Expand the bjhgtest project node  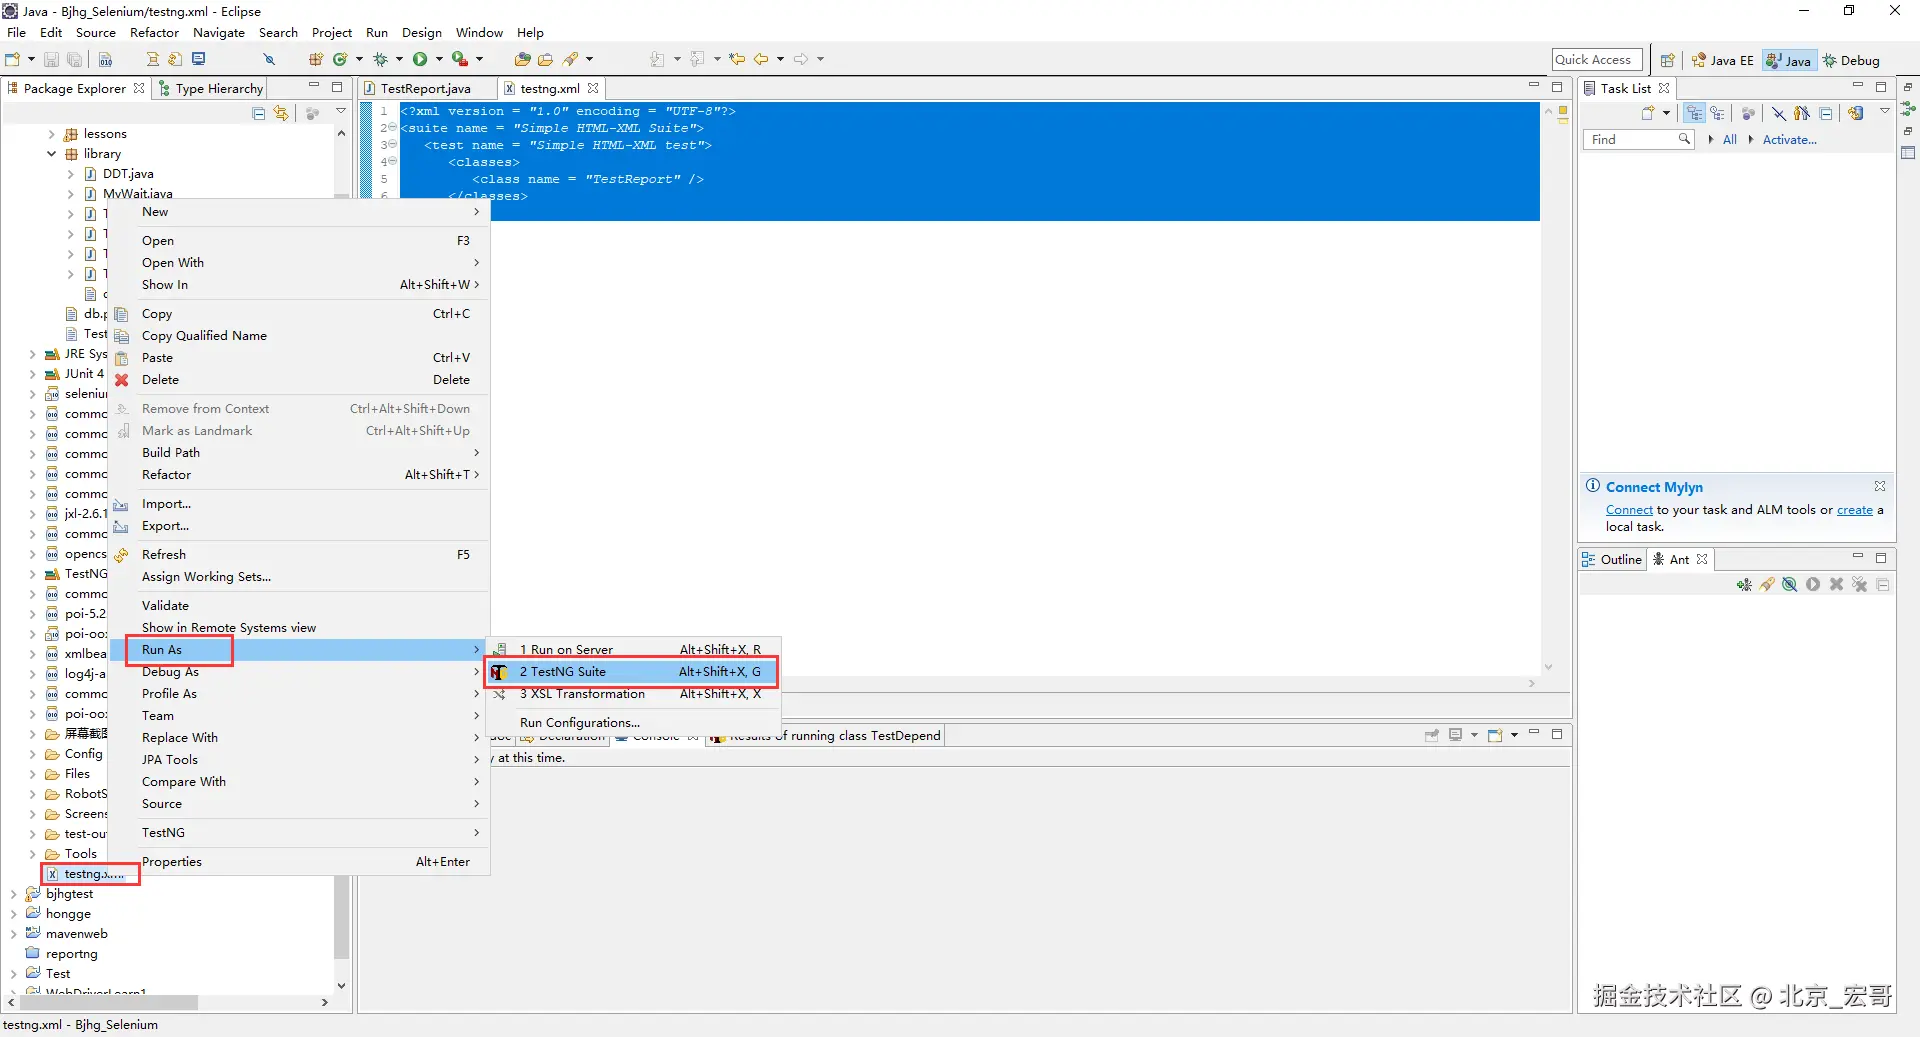pos(13,894)
